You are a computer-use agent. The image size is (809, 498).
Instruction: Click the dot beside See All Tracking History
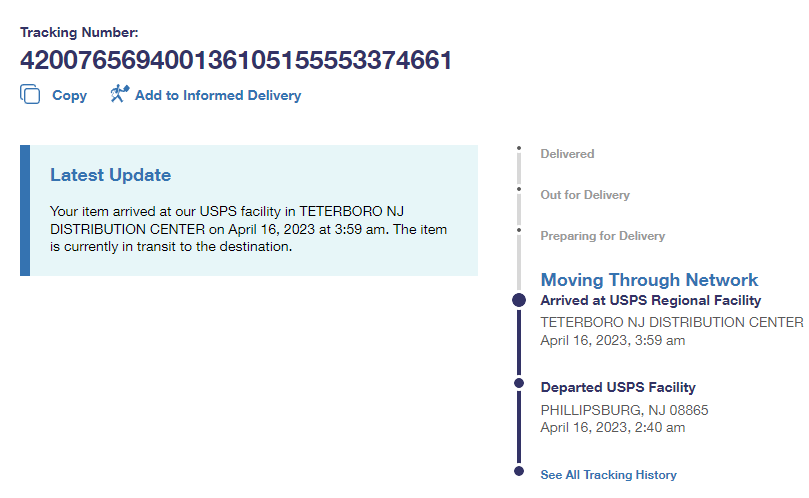pos(519,470)
